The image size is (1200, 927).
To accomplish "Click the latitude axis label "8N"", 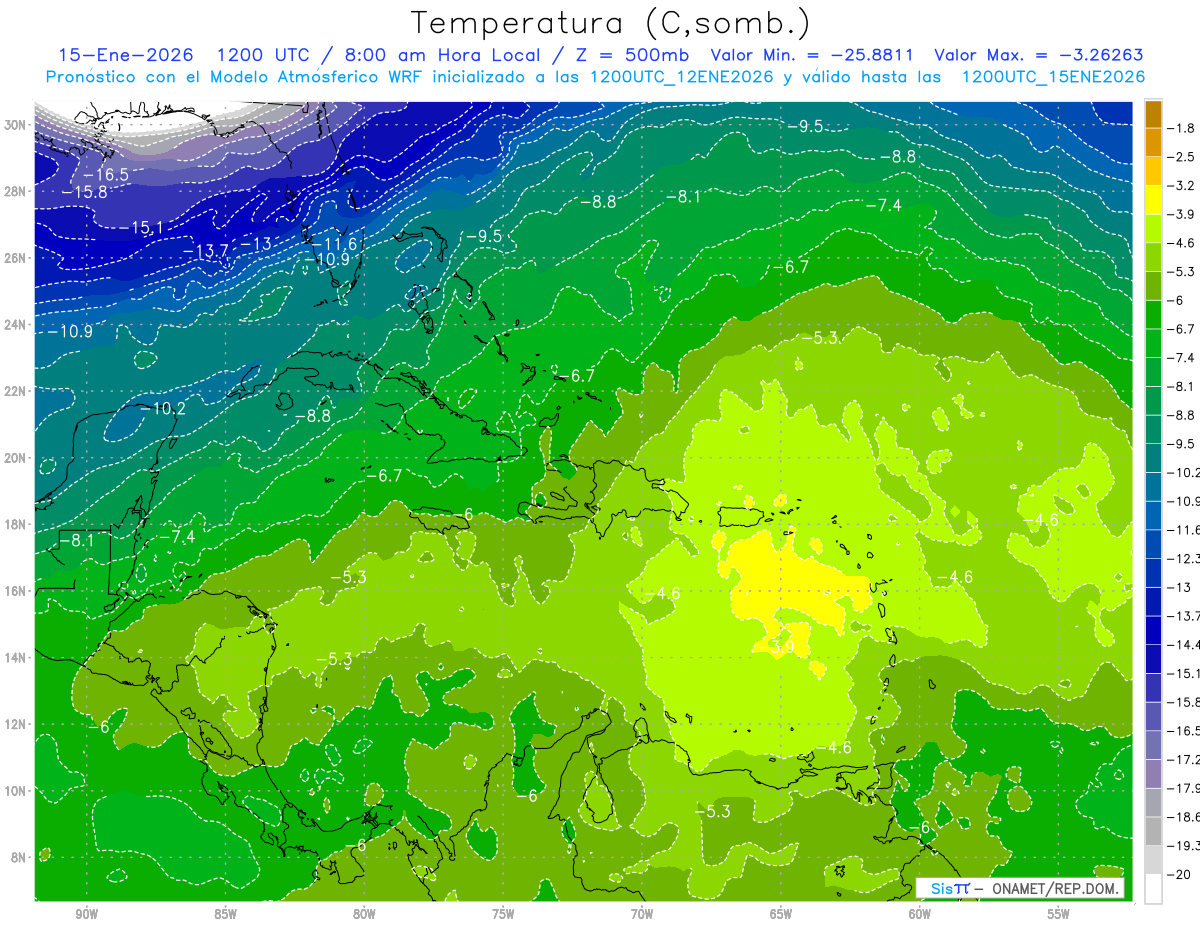I will 20,857.
